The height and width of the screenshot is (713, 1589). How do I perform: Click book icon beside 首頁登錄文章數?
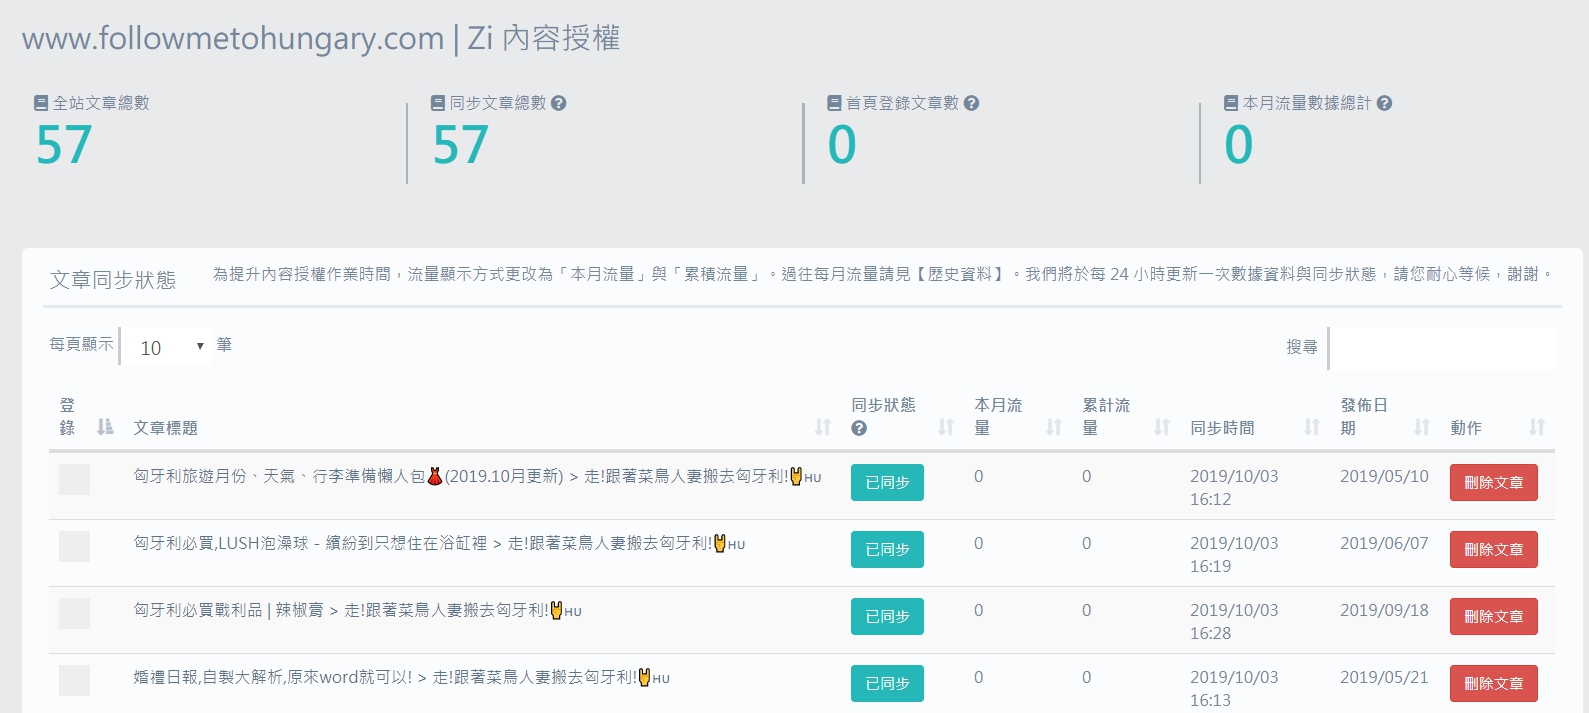point(835,103)
